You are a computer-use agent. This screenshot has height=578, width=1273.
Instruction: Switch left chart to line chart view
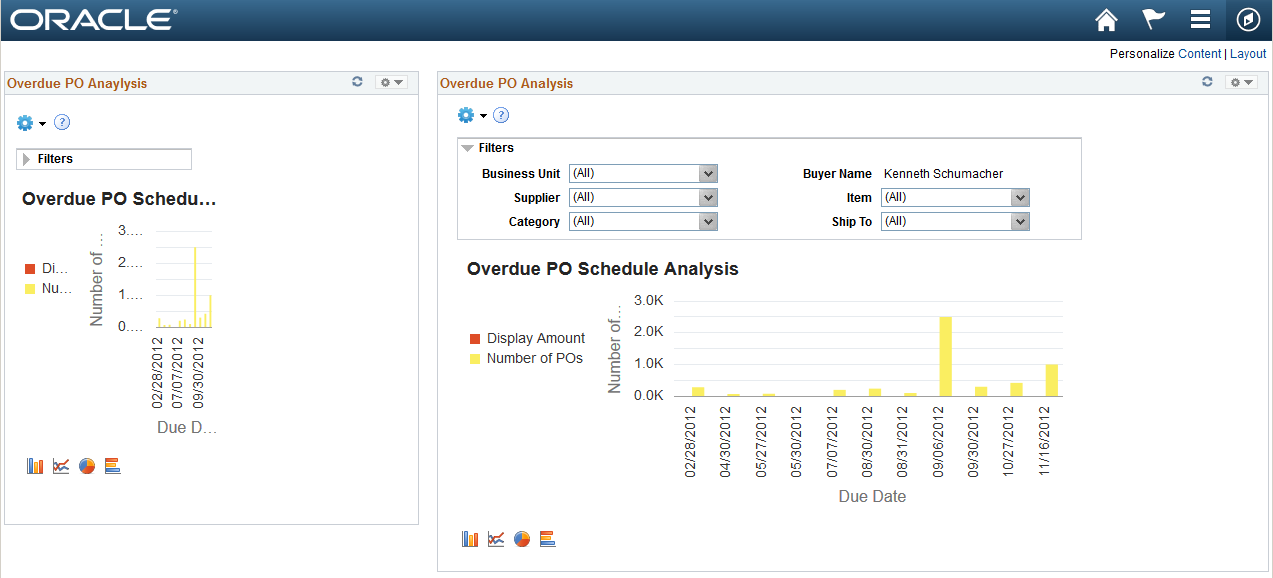(x=61, y=466)
